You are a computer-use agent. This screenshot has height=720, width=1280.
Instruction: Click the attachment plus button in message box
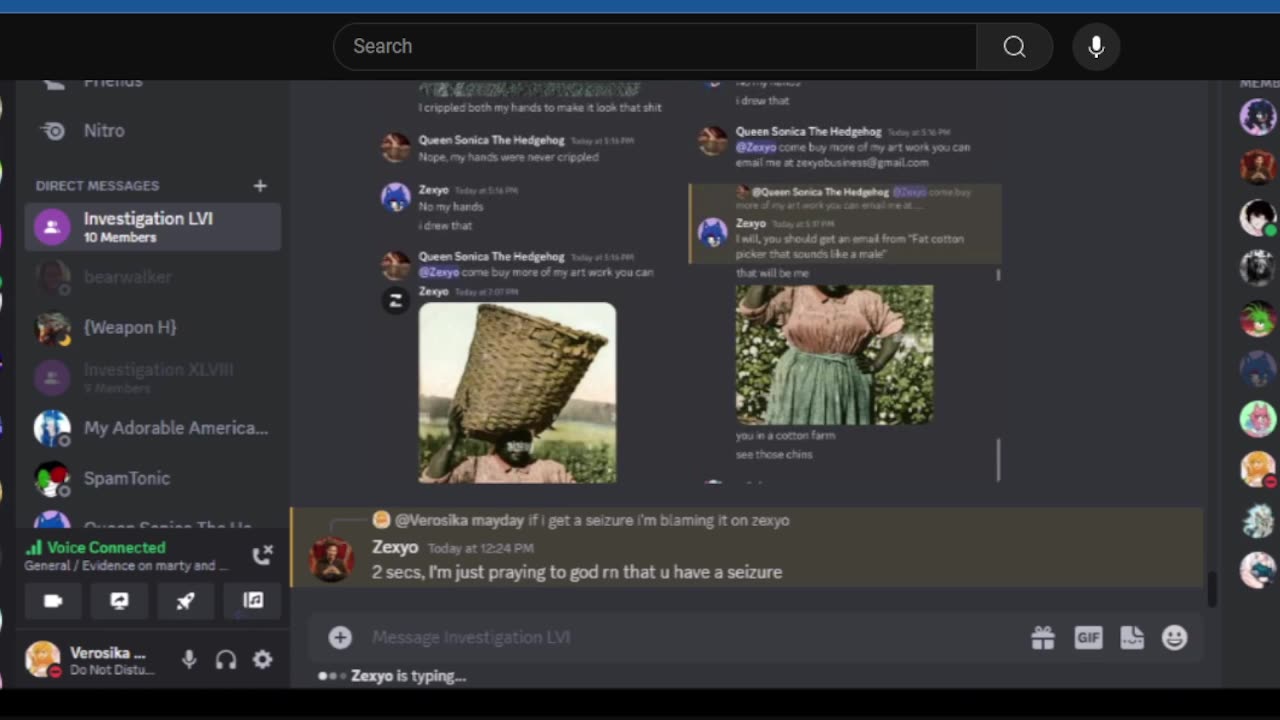point(340,637)
